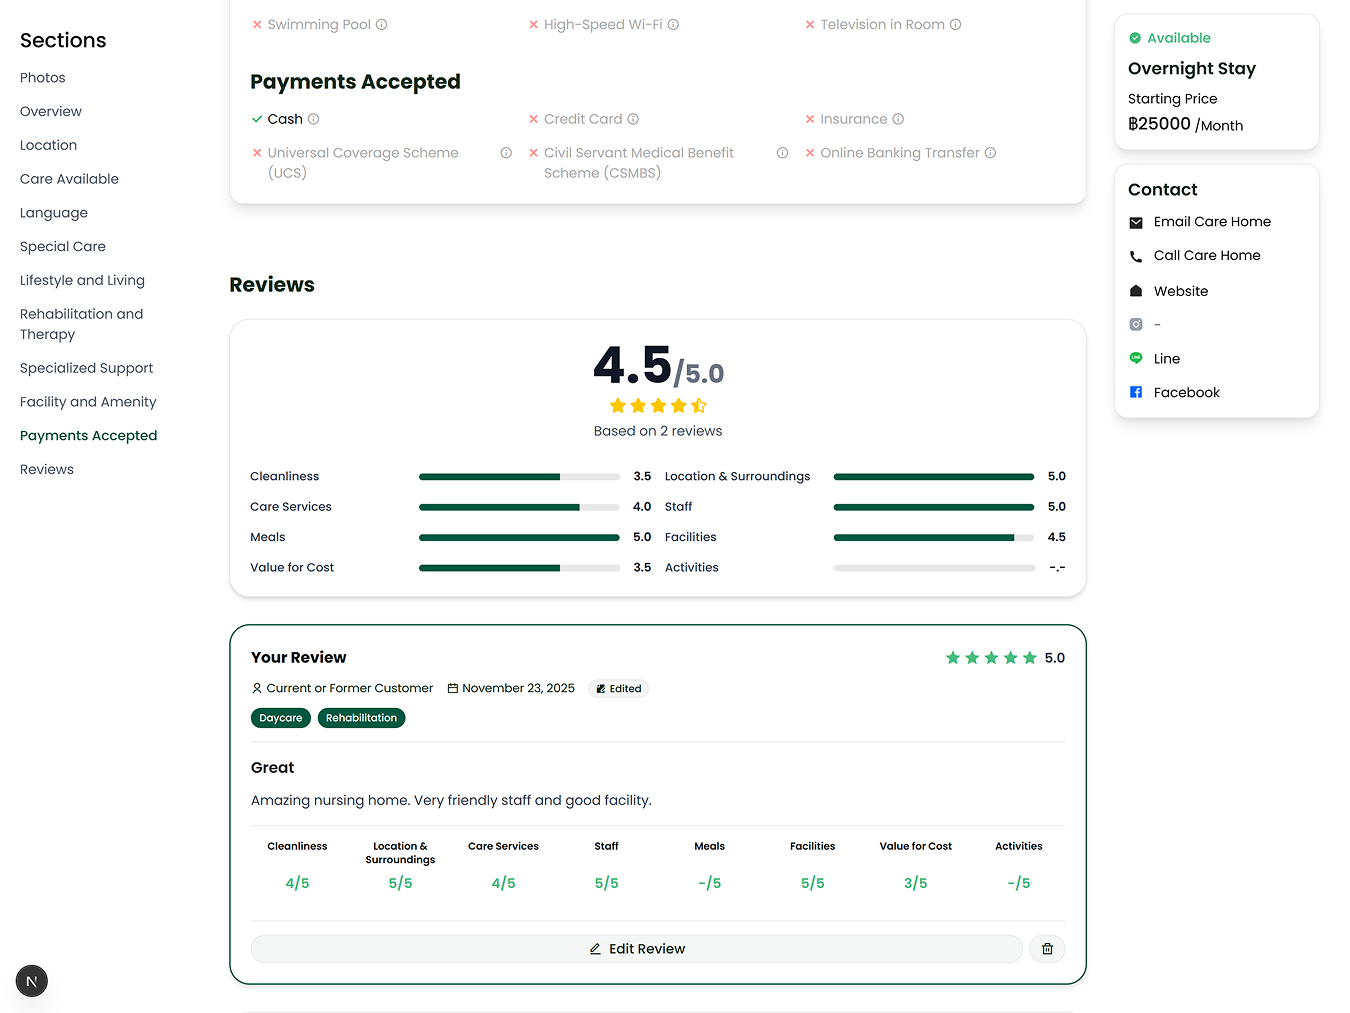Click the Daycare tag on your review
This screenshot has width=1350, height=1013.
tap(280, 718)
